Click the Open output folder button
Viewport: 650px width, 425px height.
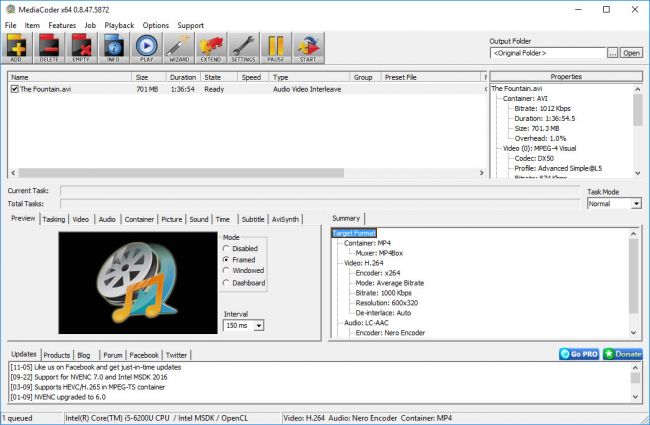pos(631,53)
